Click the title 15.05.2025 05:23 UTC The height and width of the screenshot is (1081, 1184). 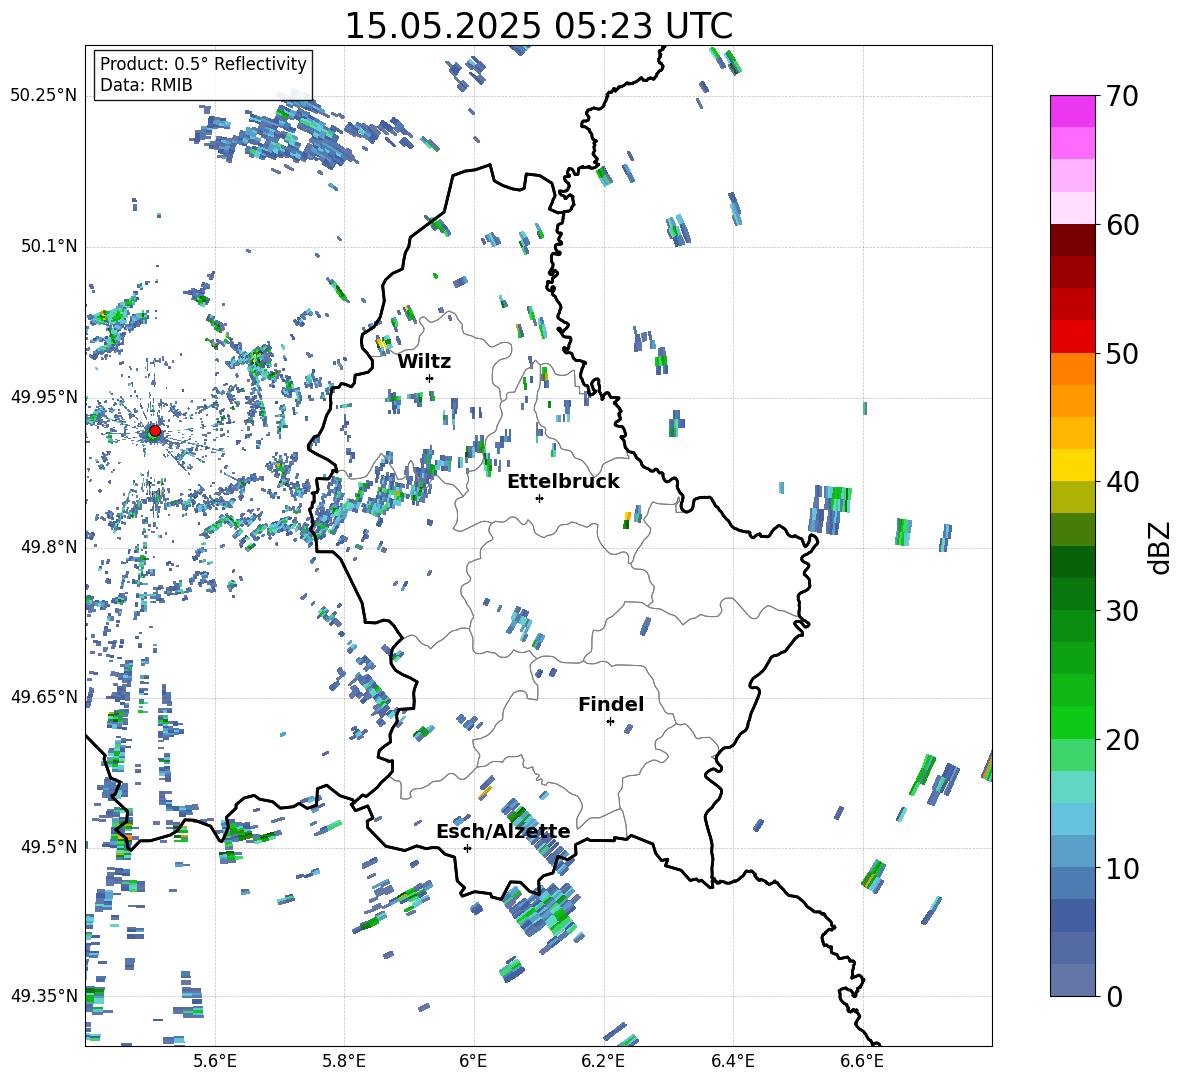pos(538,26)
